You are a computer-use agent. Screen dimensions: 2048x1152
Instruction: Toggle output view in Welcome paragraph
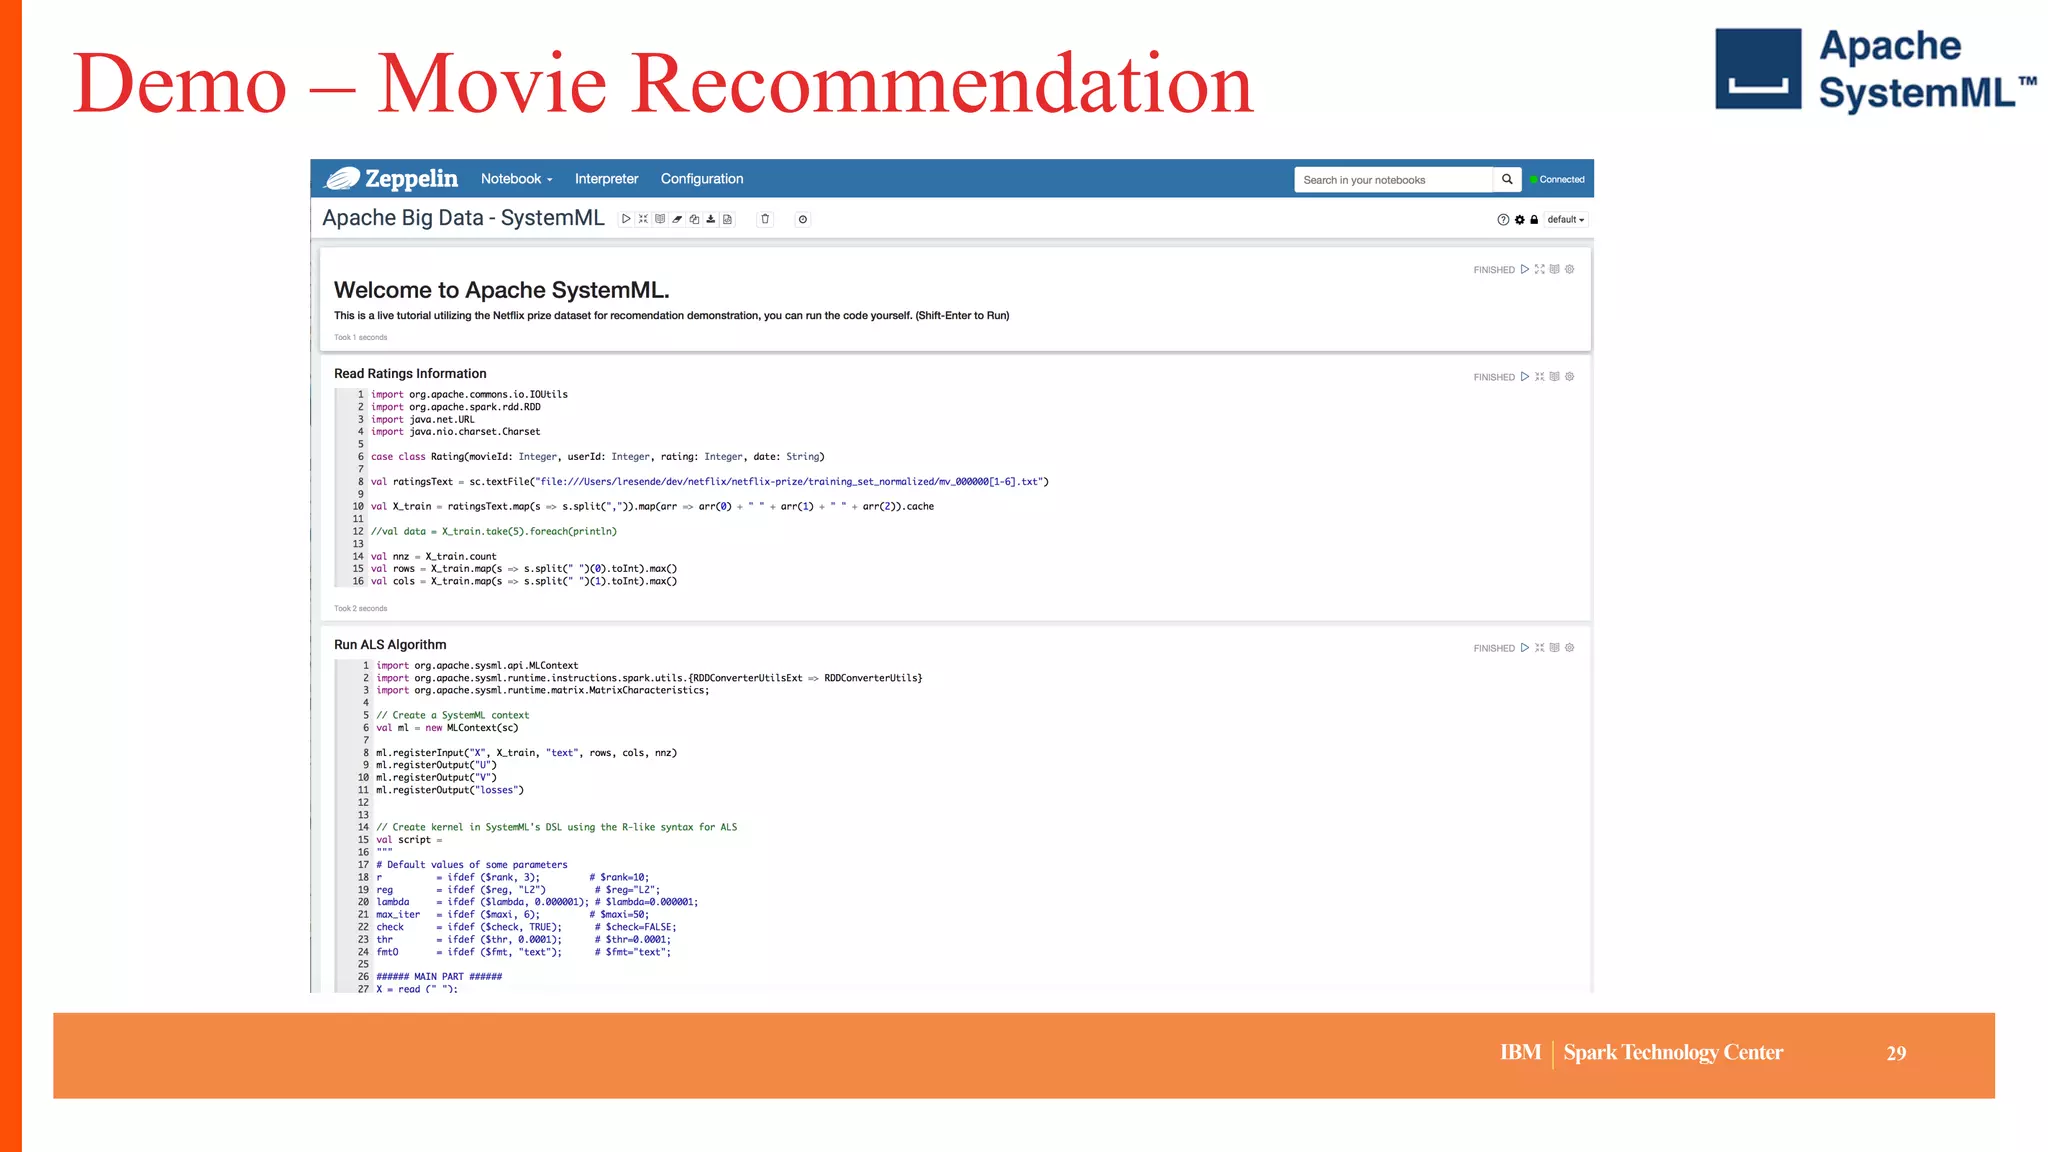click(x=1555, y=269)
